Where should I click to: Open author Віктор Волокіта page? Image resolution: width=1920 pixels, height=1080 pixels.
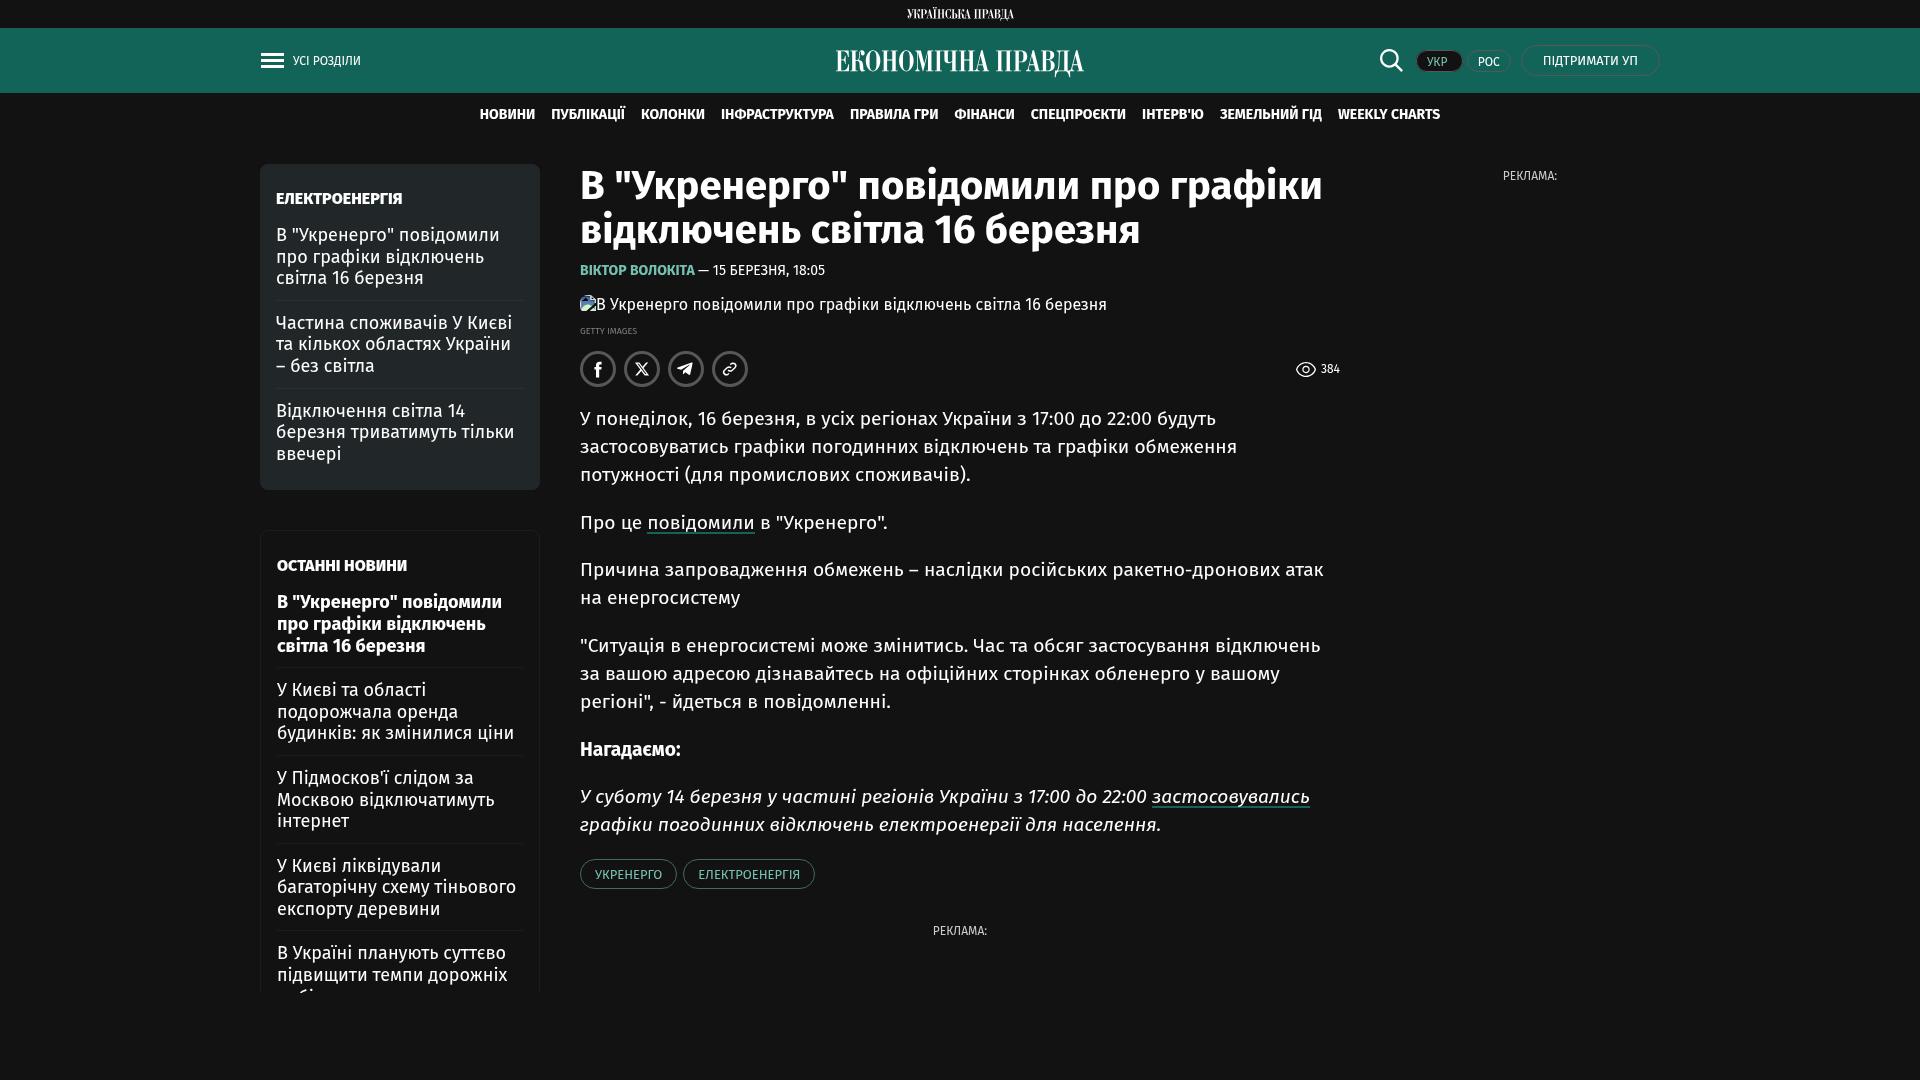click(637, 271)
